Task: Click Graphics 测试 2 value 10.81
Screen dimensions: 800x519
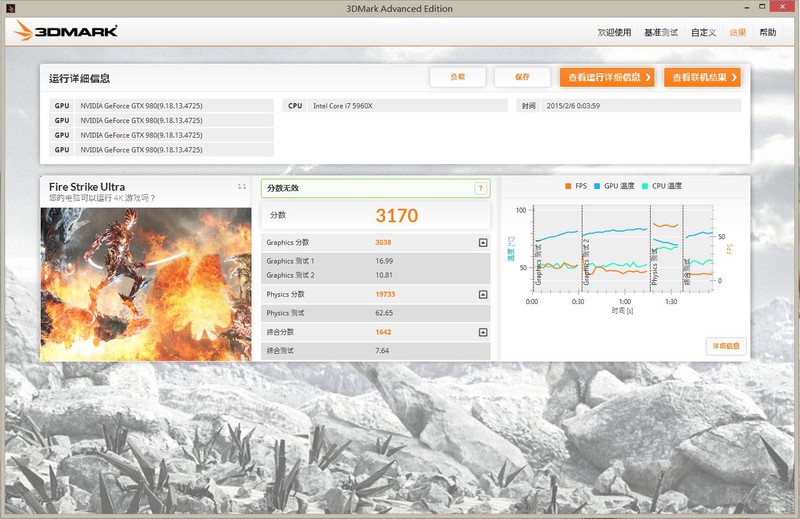Action: point(384,275)
